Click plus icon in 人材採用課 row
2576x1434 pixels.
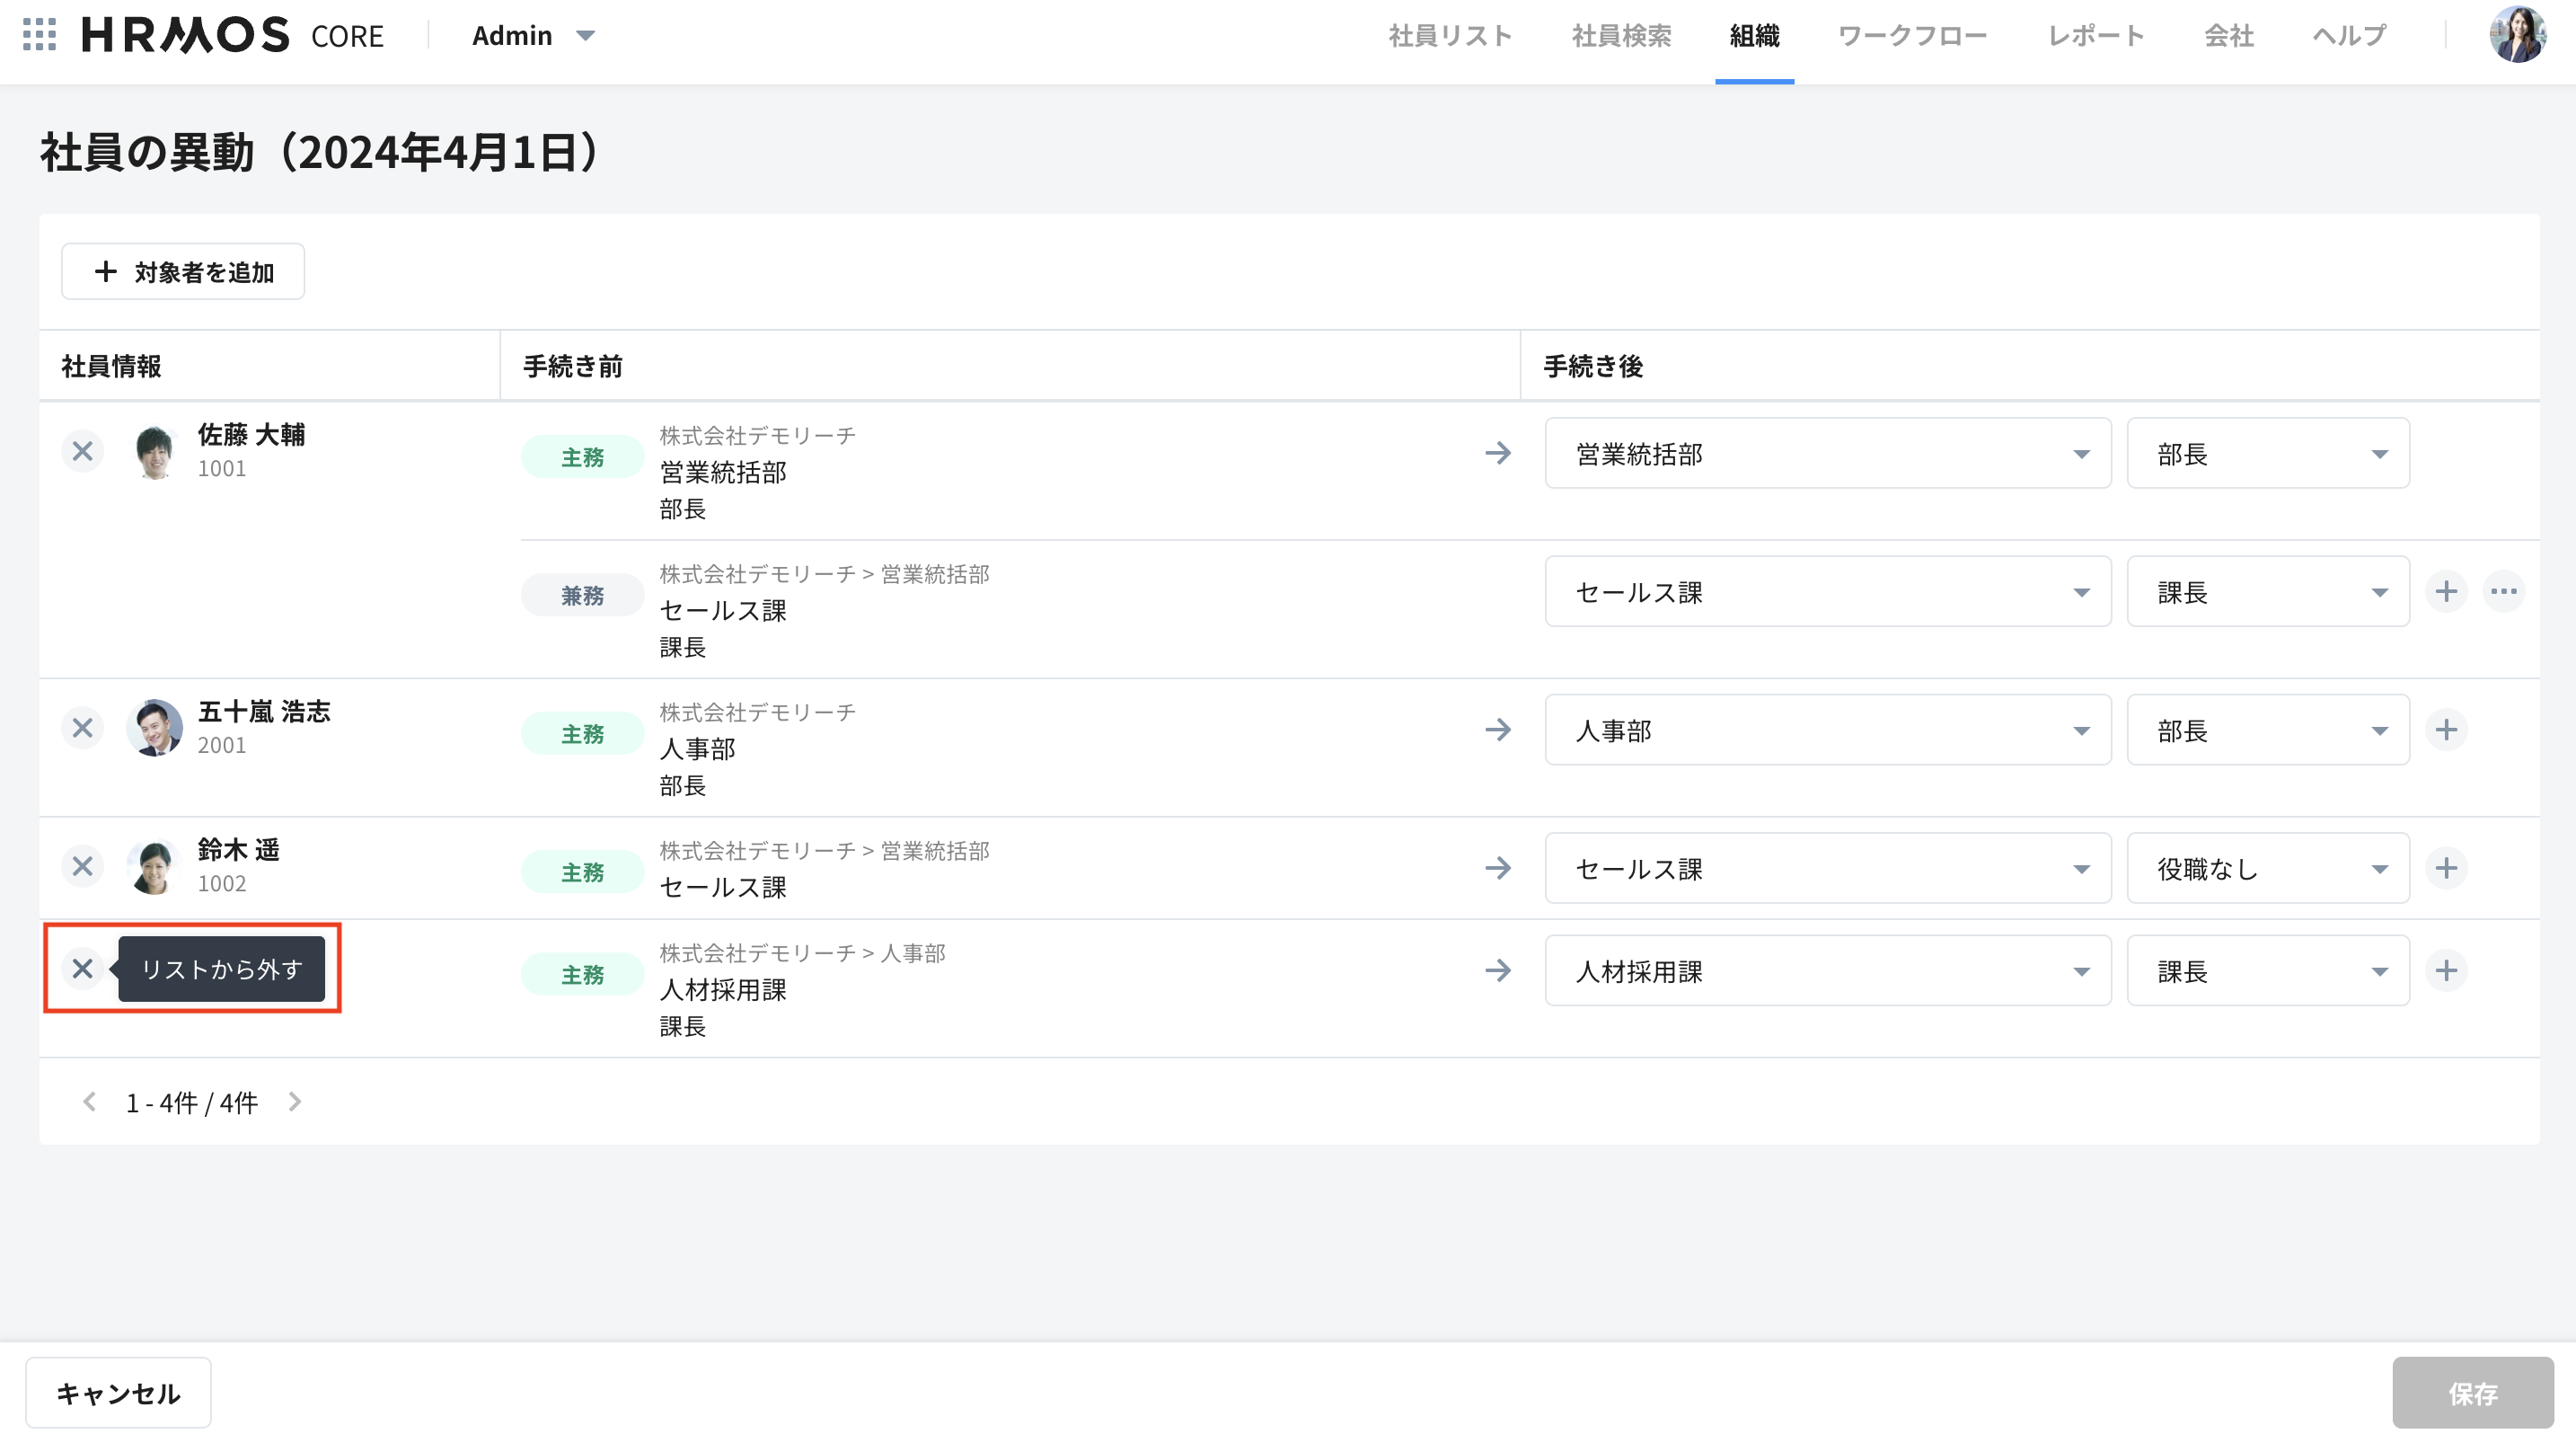click(x=2446, y=970)
